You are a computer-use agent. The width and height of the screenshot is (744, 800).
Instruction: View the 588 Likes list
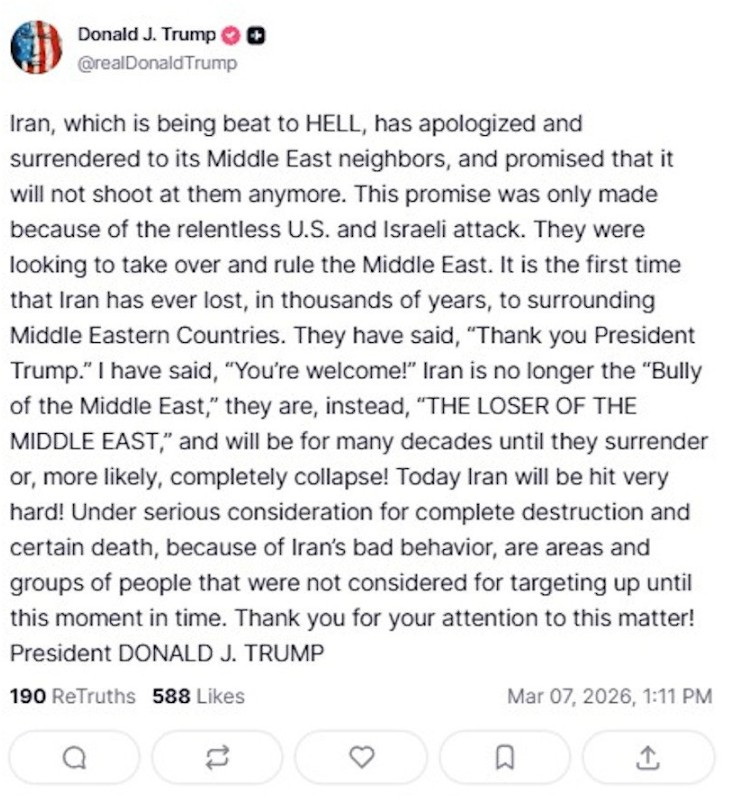198,696
